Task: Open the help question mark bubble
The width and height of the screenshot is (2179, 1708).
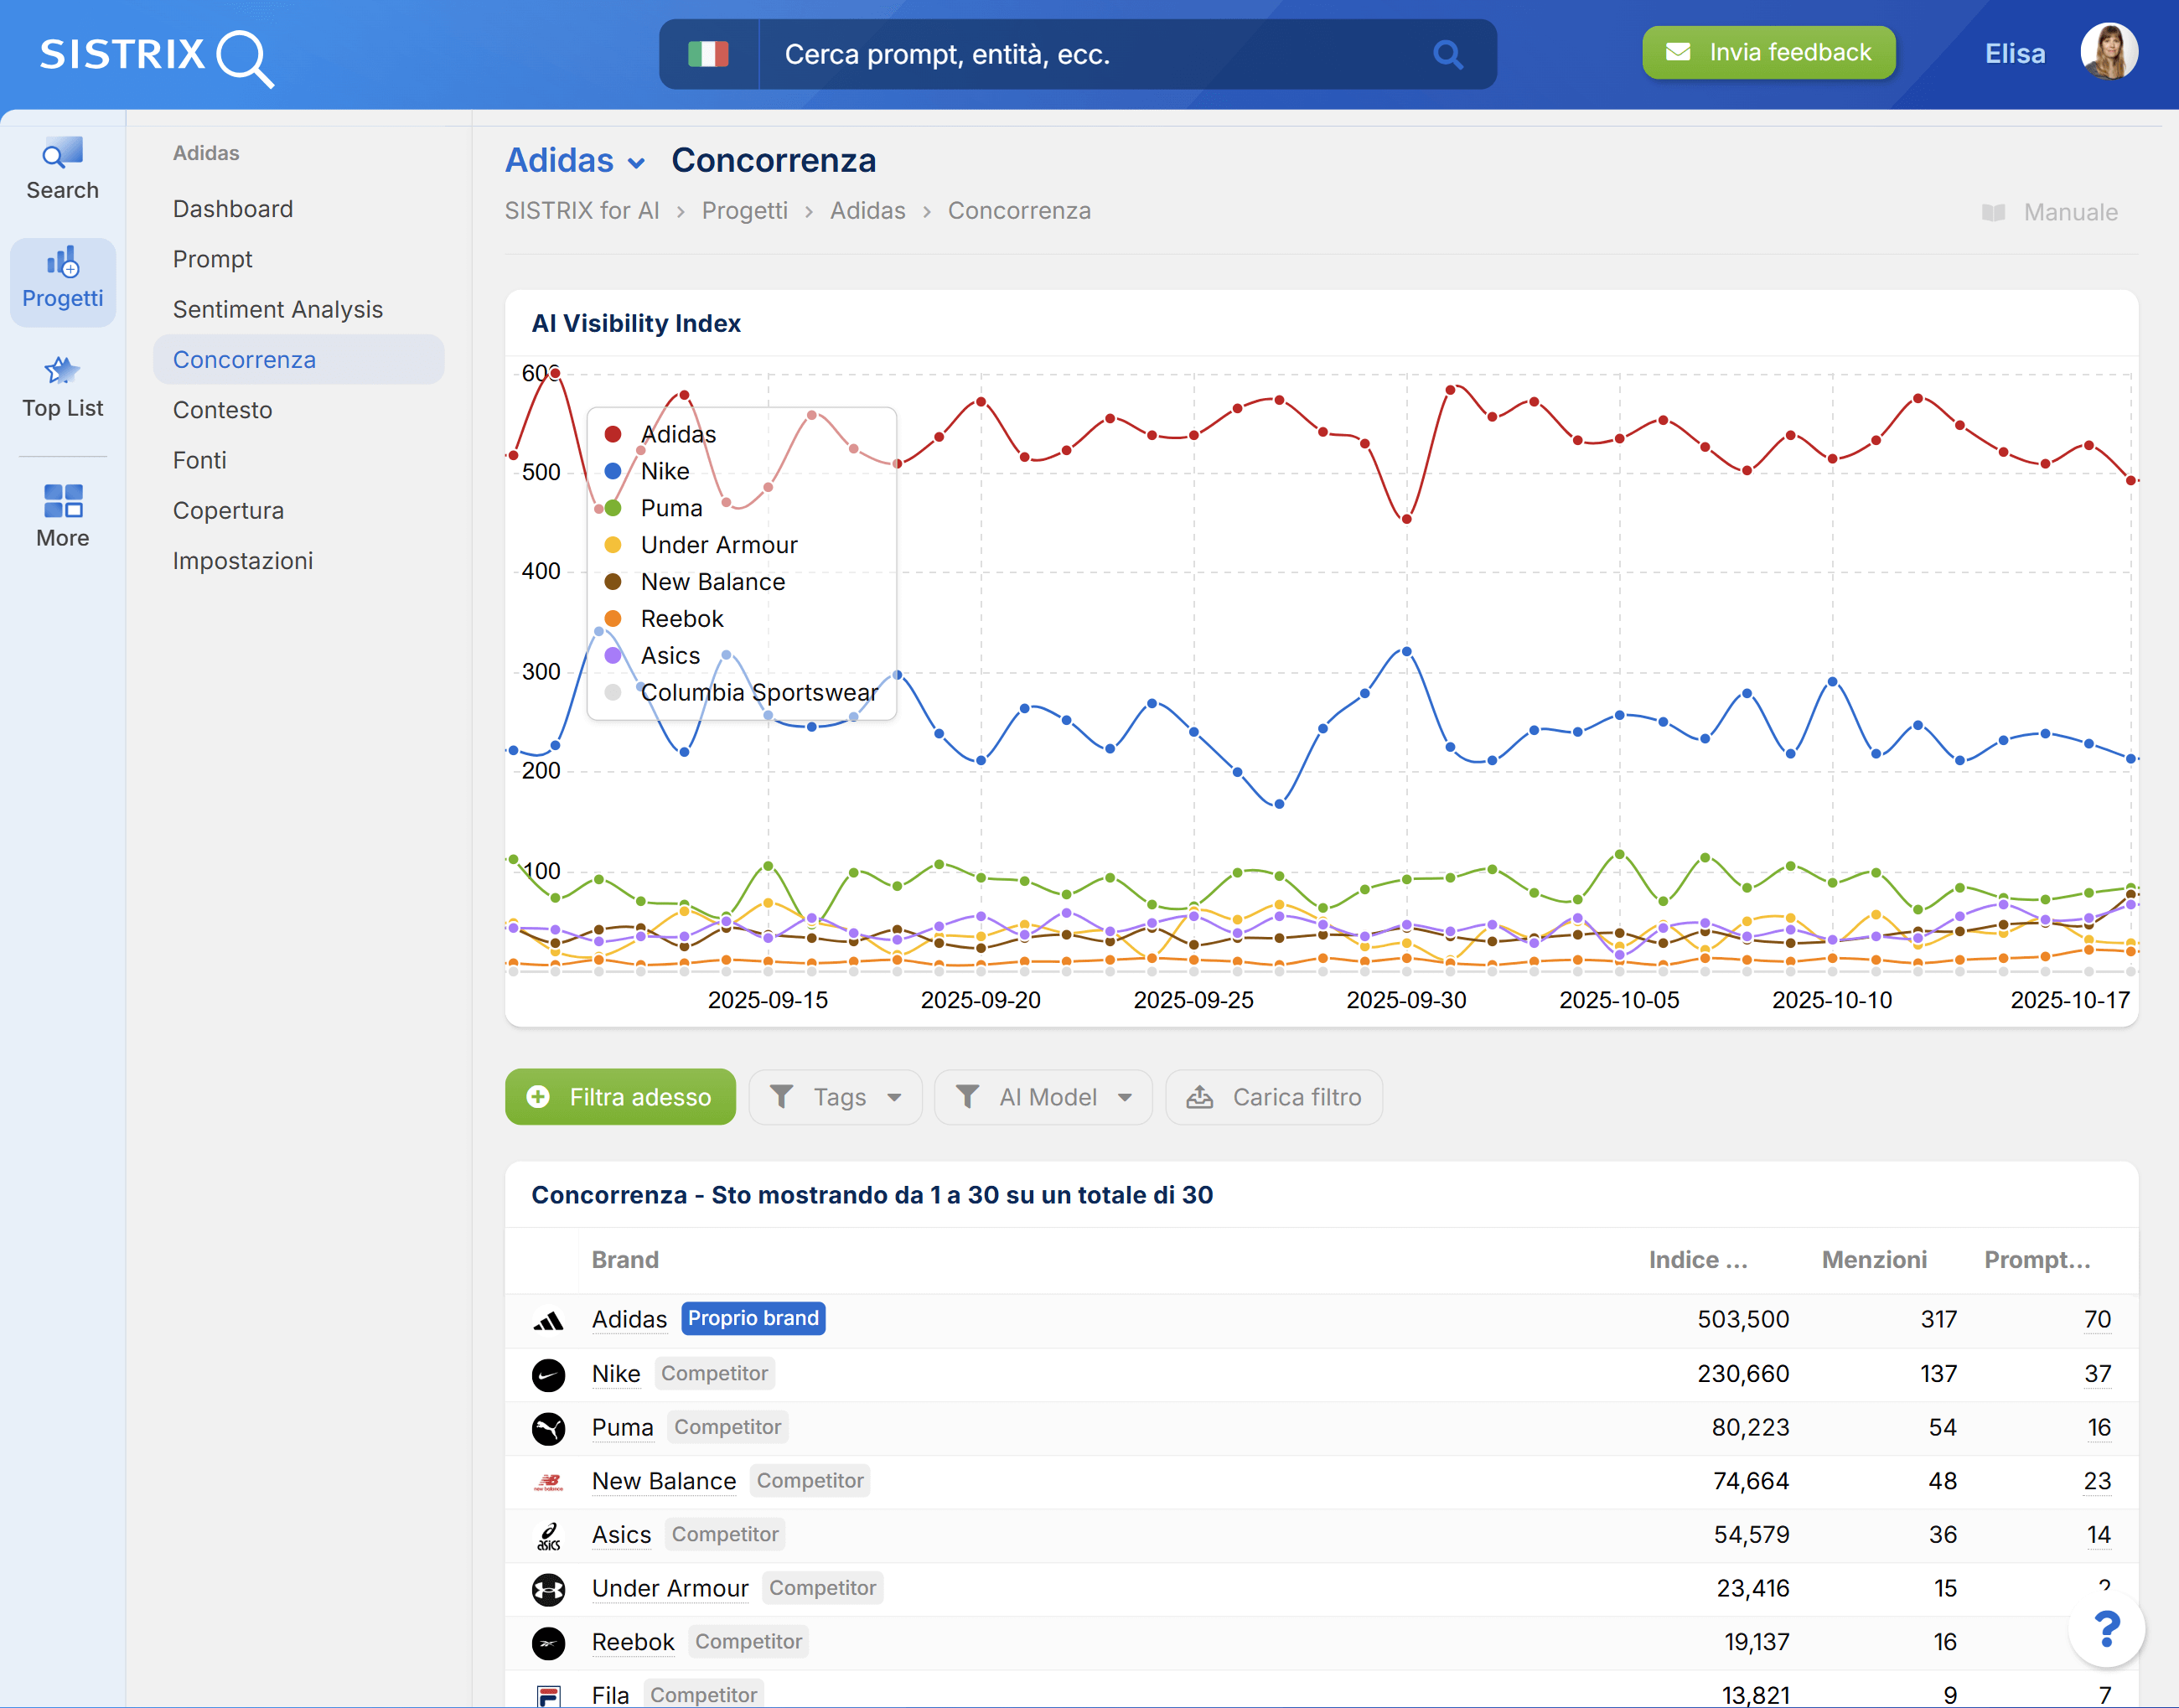Action: tap(2106, 1629)
